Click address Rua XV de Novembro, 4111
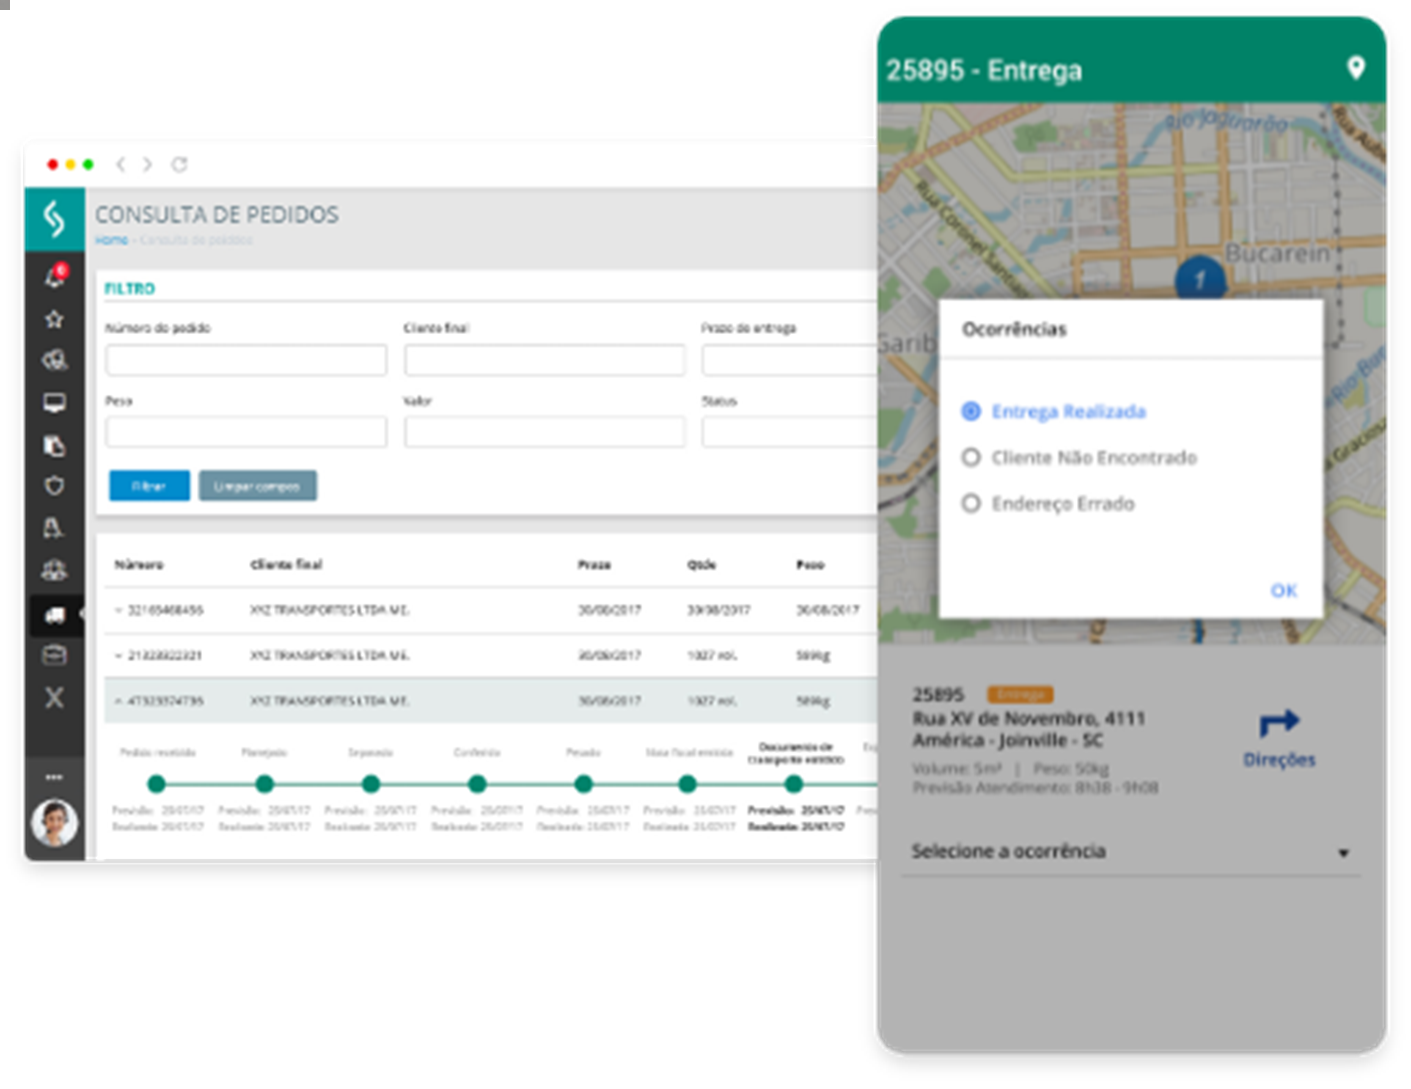 click(1029, 718)
